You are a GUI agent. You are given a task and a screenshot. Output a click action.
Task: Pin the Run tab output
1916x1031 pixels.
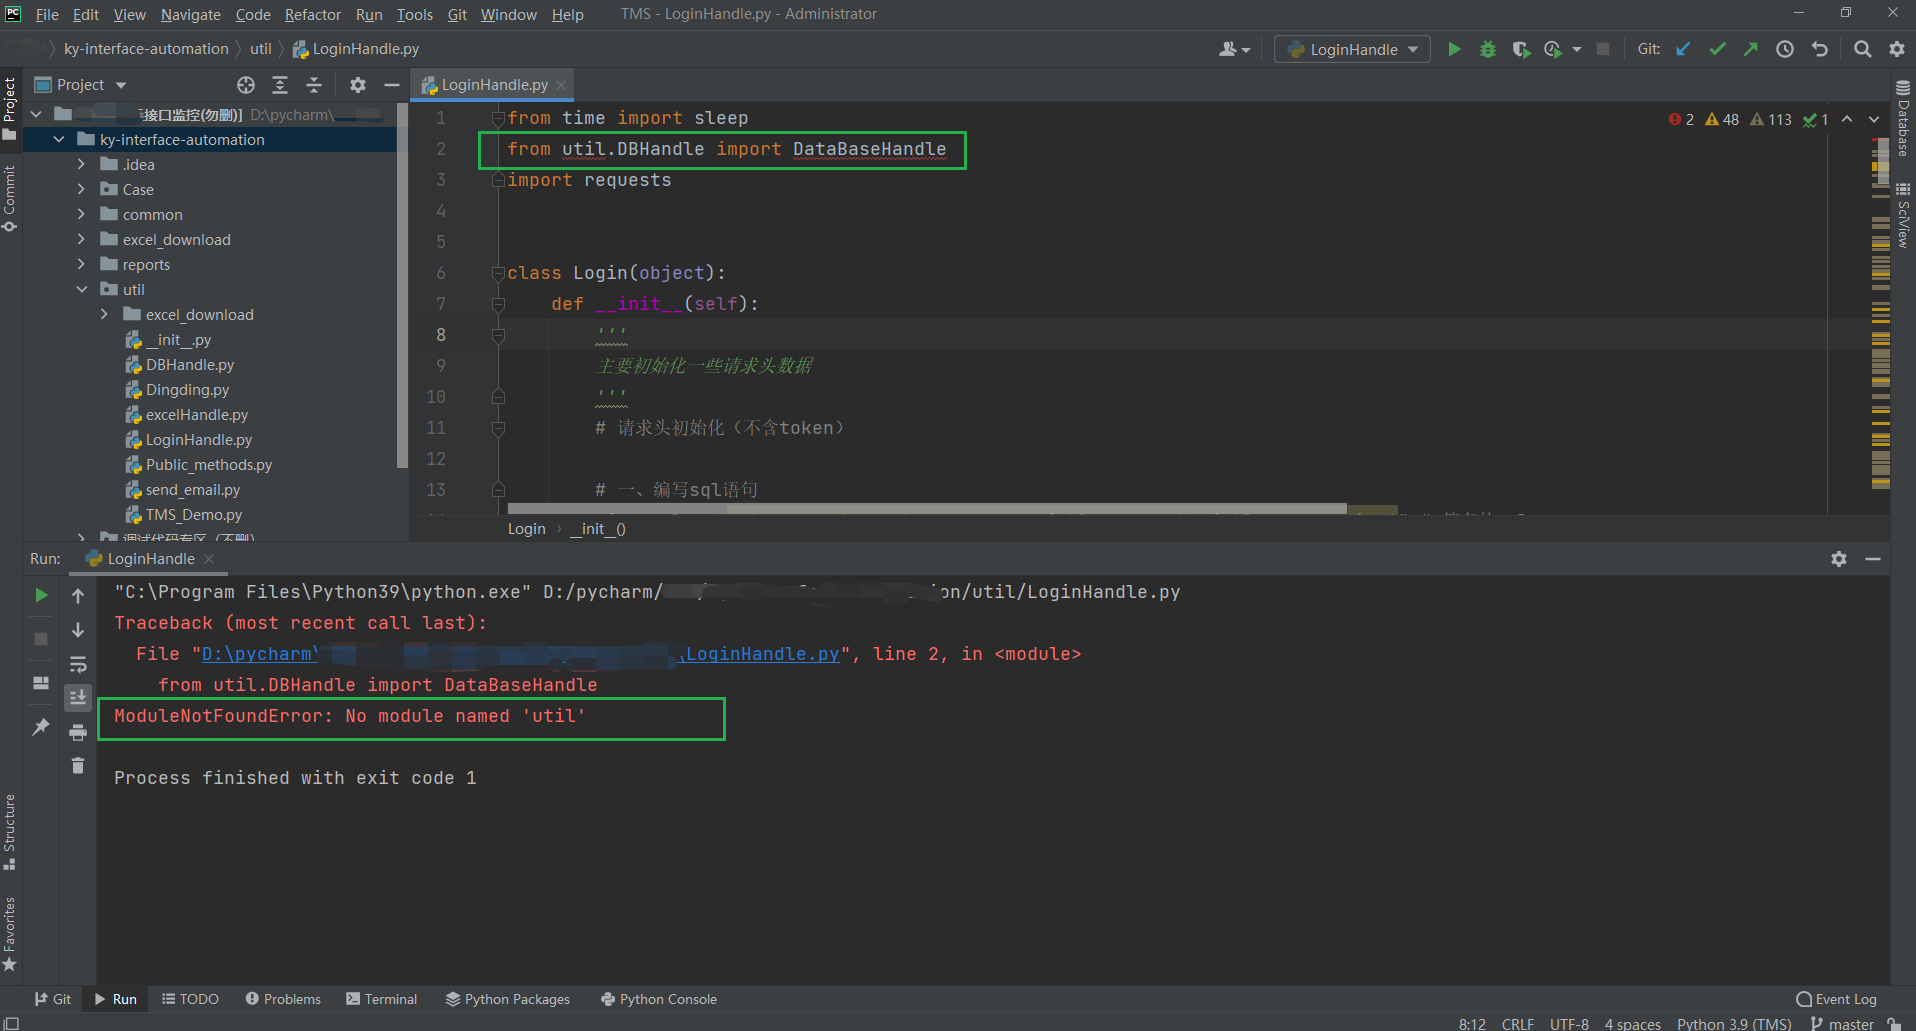point(40,727)
